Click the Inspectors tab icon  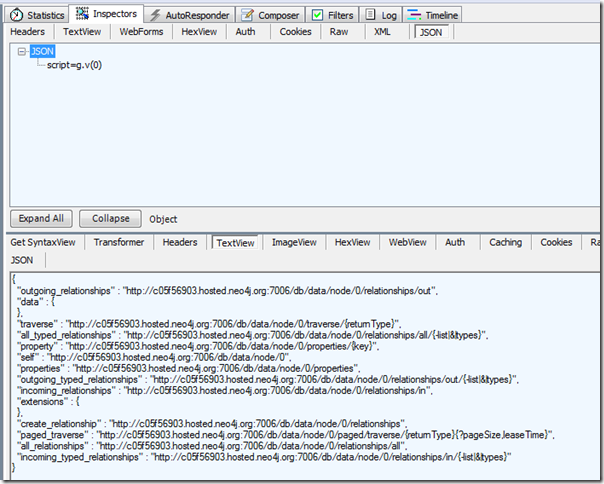coord(81,14)
